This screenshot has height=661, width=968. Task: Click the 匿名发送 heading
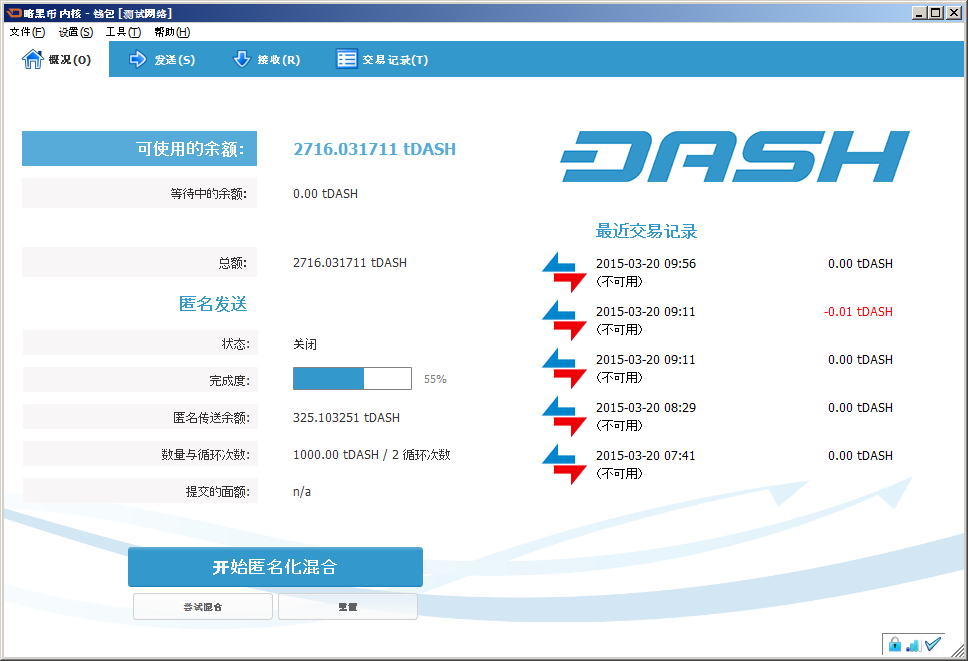tap(213, 304)
